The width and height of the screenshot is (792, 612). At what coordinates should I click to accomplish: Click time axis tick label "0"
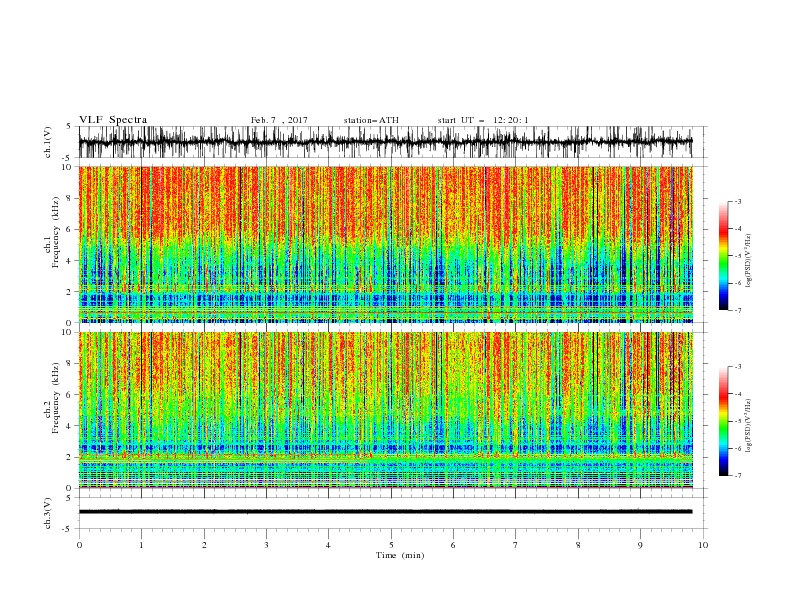point(79,545)
